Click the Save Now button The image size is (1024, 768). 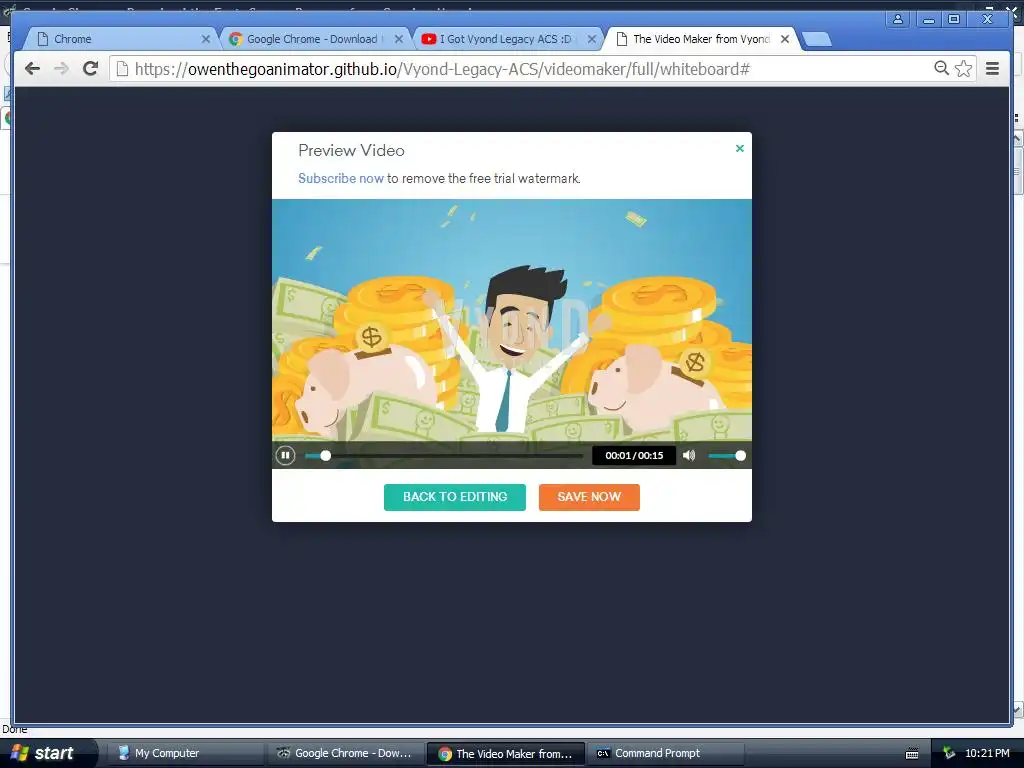coord(589,497)
